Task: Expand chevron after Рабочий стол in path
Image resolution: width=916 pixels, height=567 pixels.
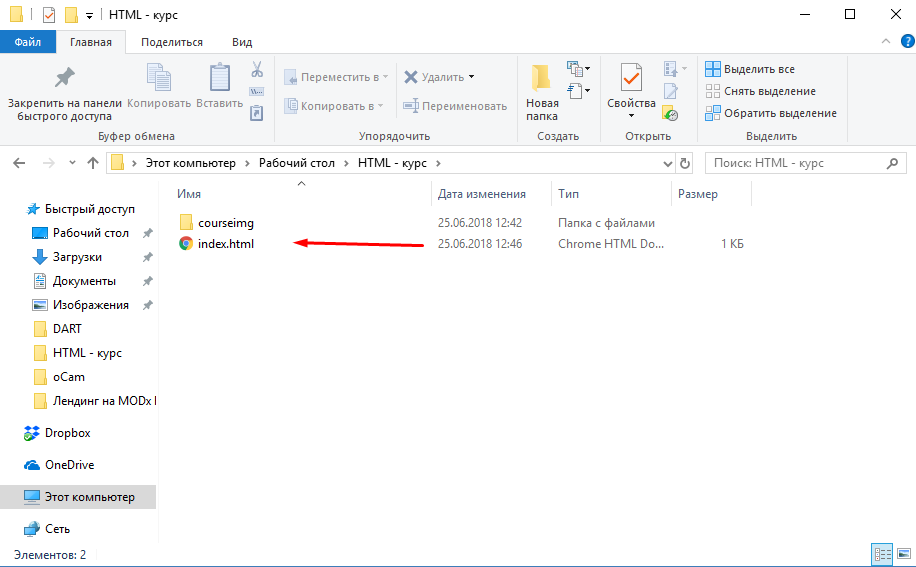Action: point(346,164)
